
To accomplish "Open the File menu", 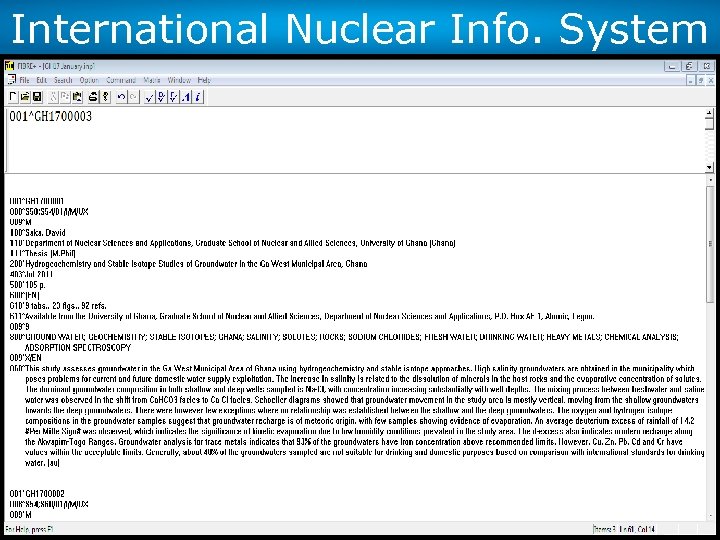I will point(24,80).
